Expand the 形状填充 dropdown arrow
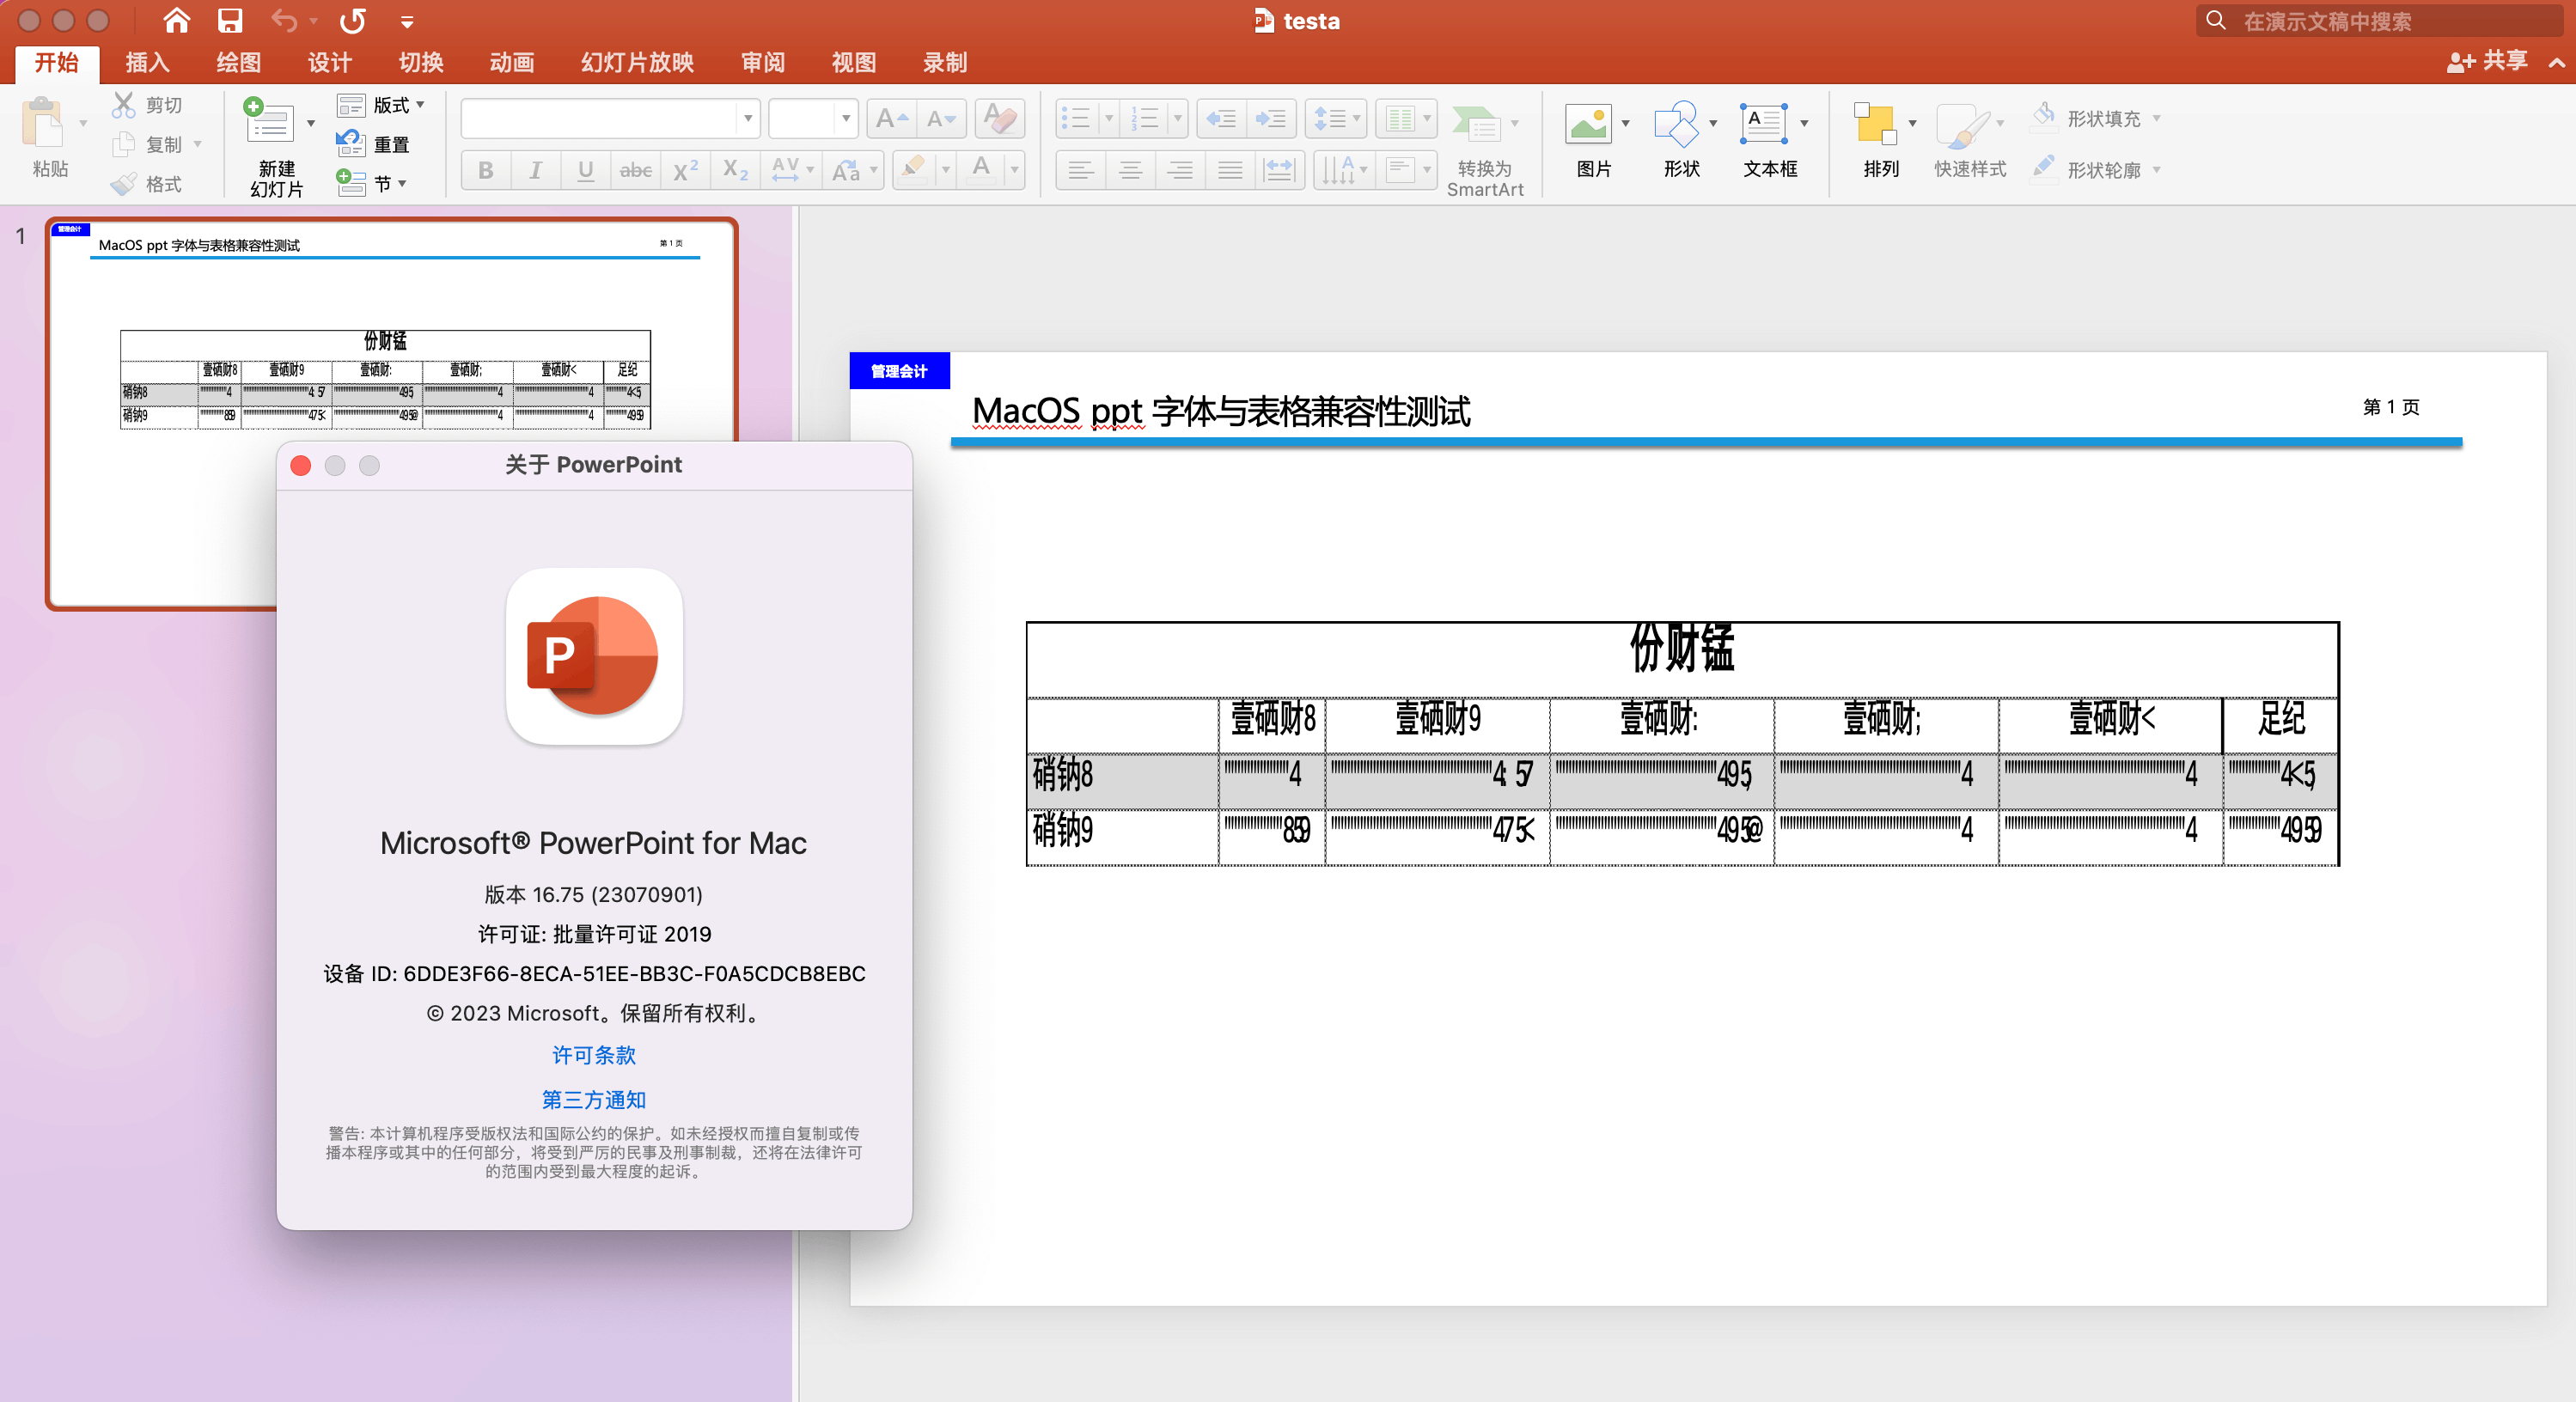 (x=2156, y=119)
